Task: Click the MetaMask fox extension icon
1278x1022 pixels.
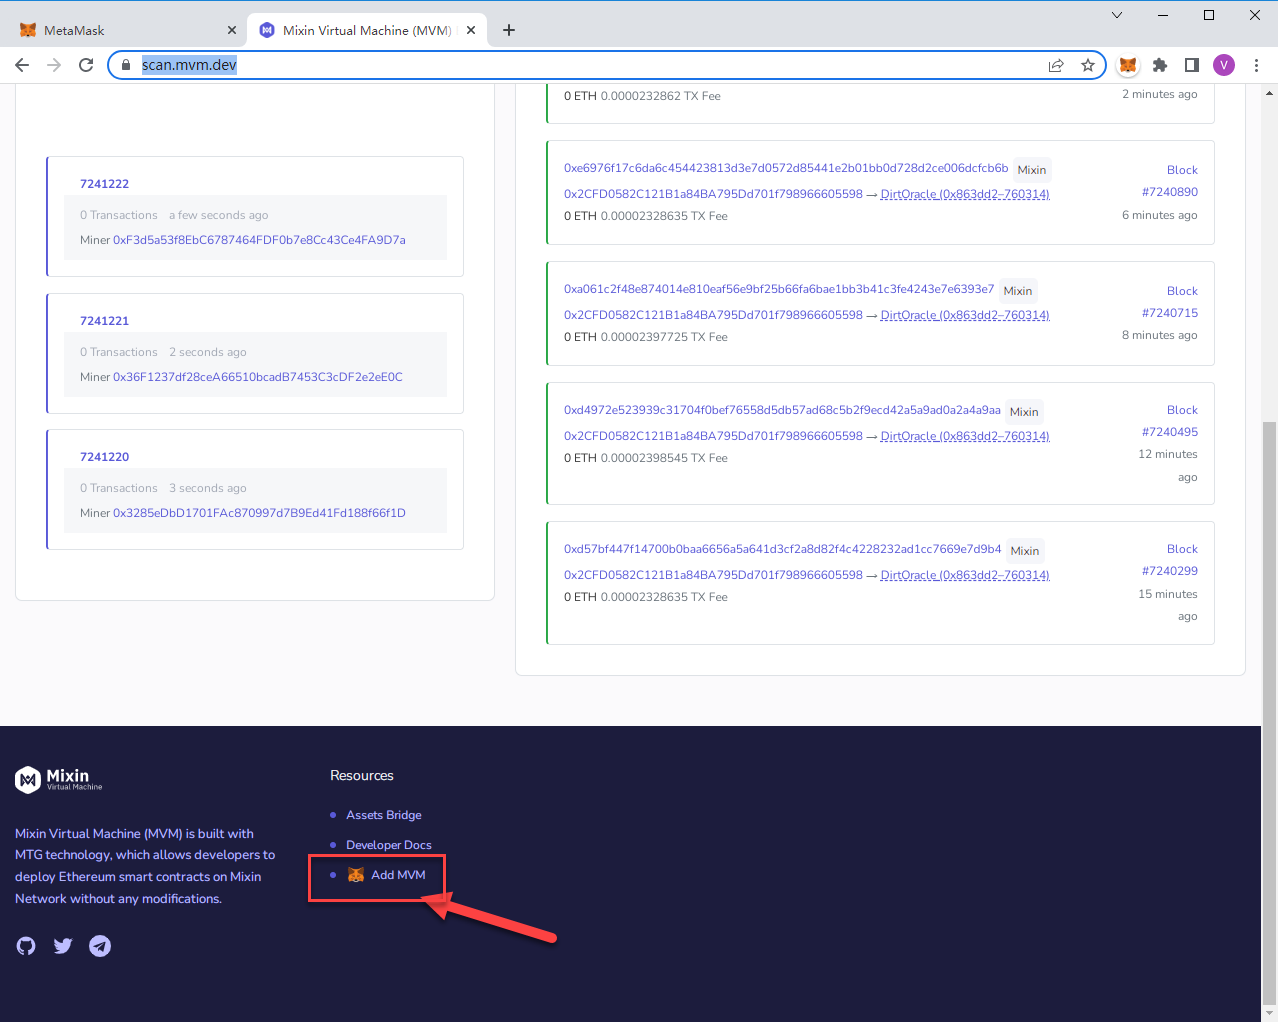Action: click(x=1127, y=65)
